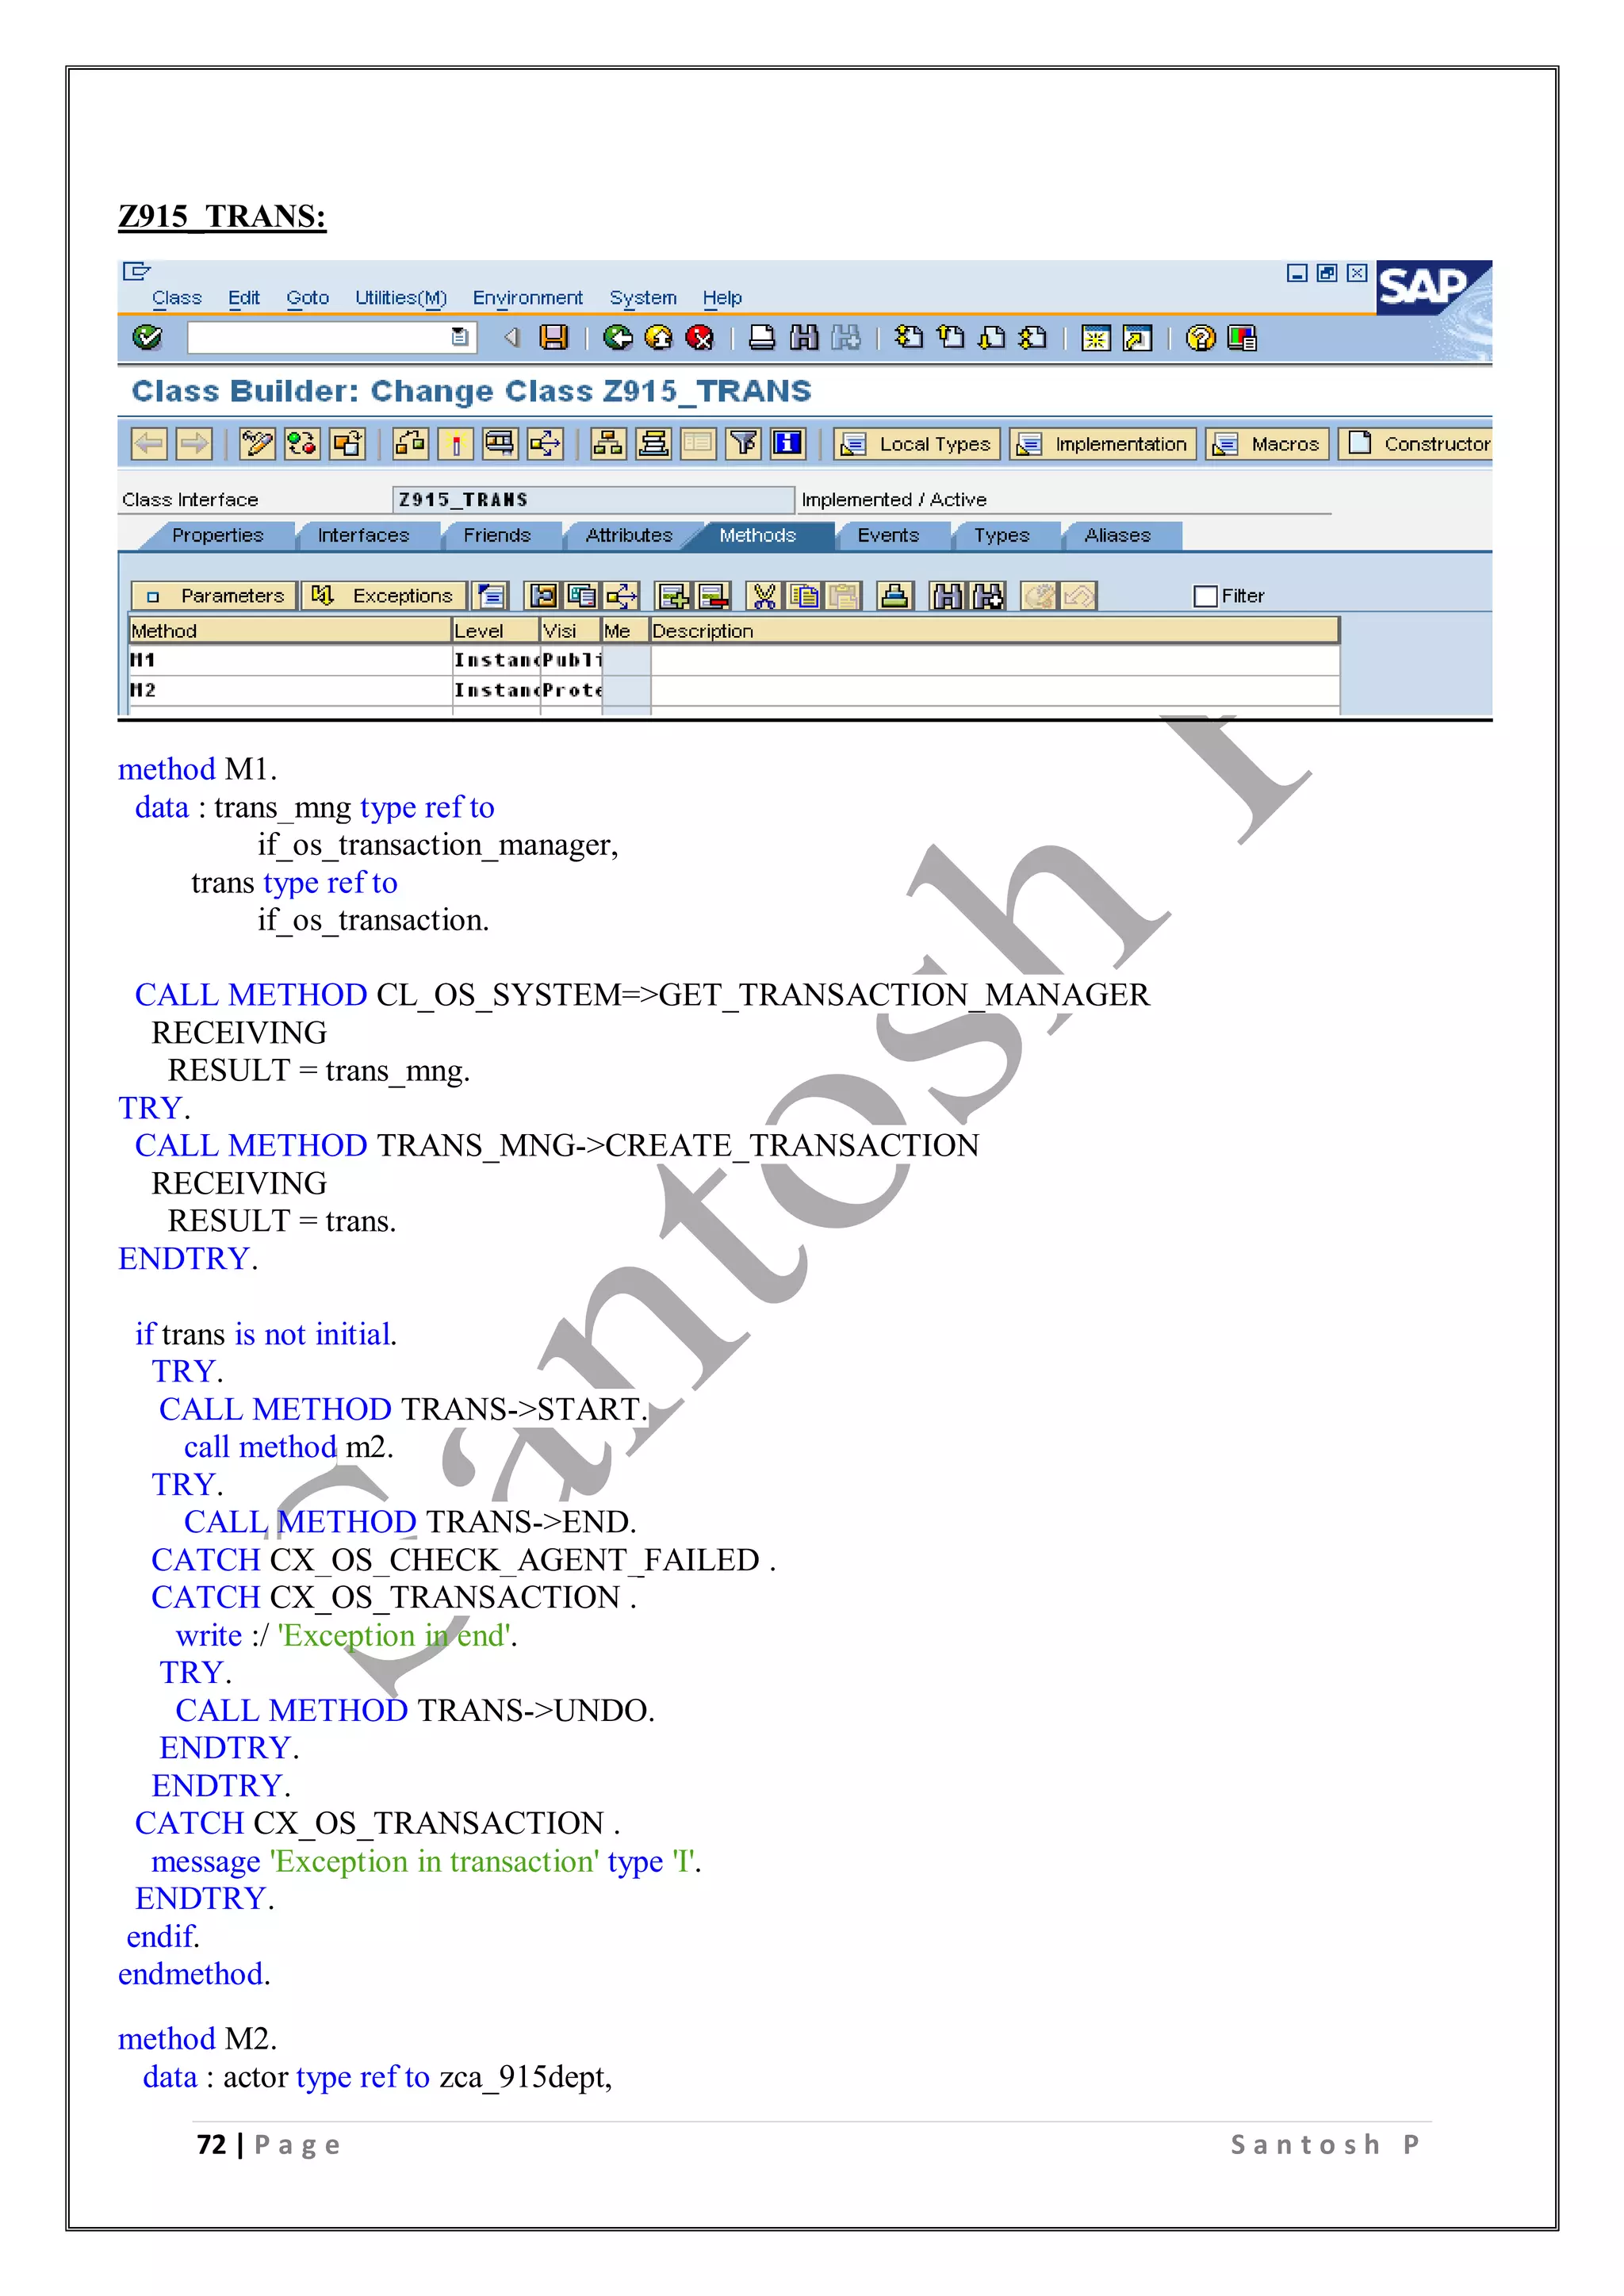Click the green Enter checkmark icon
The height and width of the screenshot is (2296, 1624).
click(147, 337)
